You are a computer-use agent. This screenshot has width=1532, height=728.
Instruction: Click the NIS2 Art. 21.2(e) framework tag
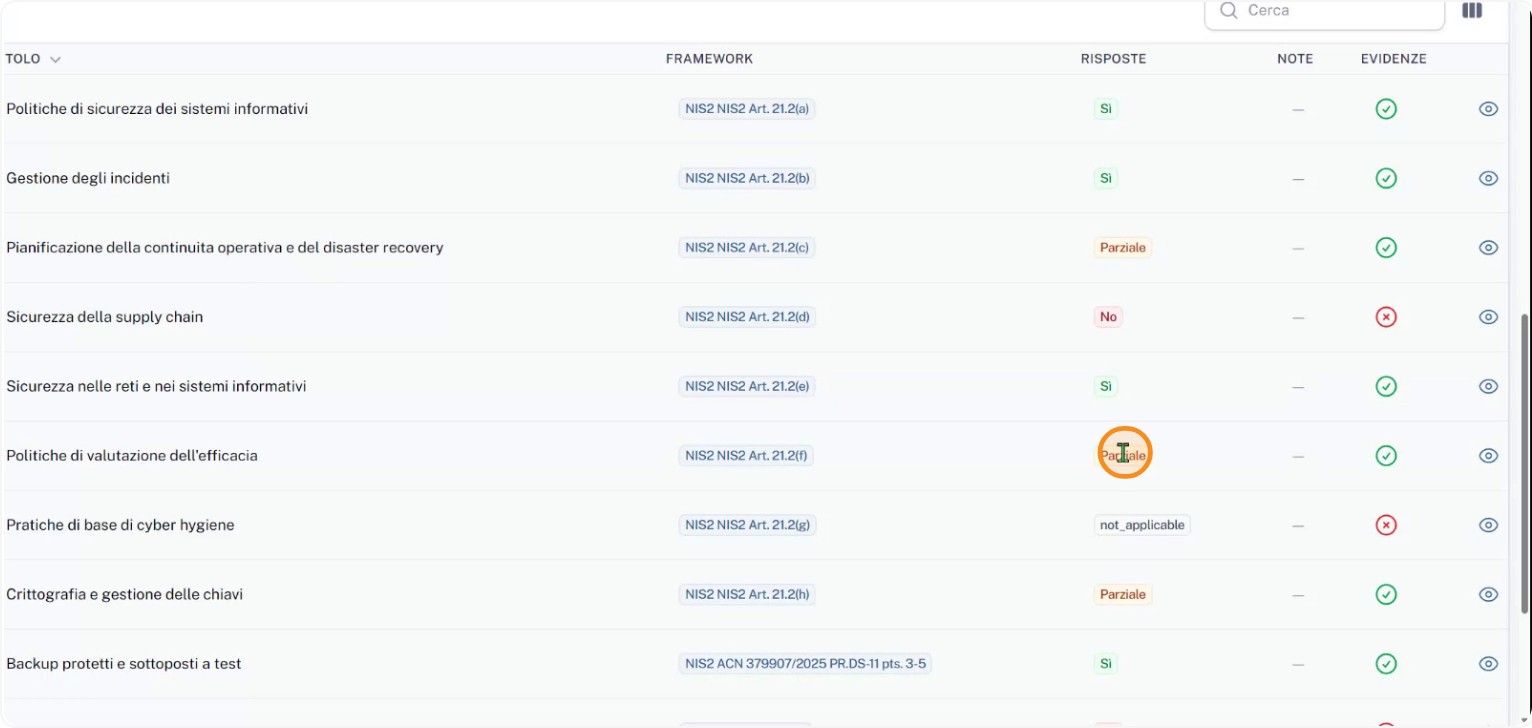click(746, 386)
